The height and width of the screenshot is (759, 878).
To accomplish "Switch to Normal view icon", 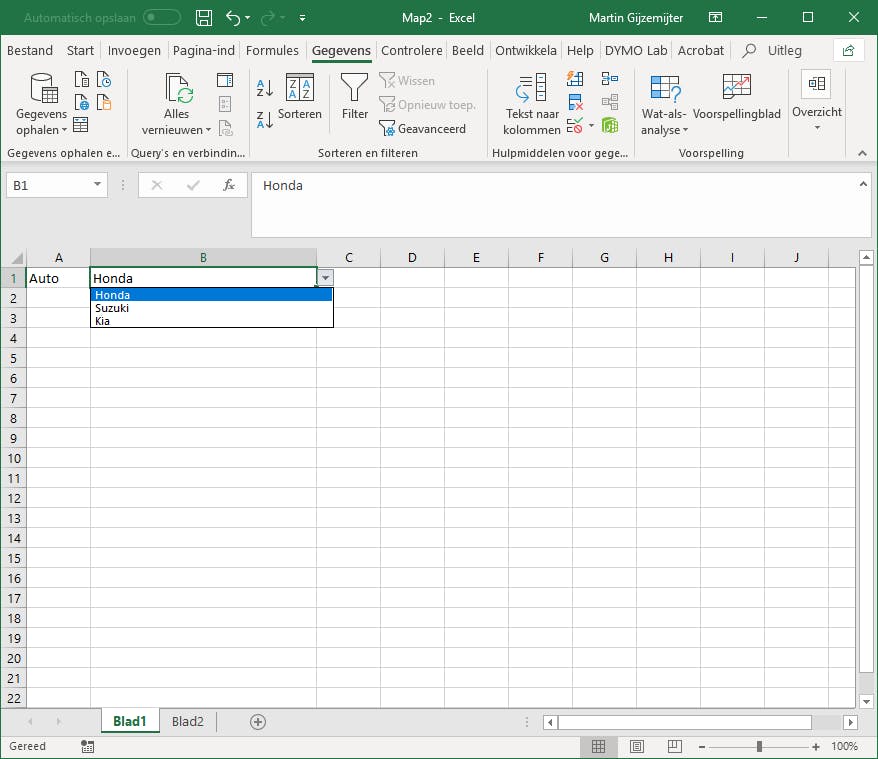I will coord(599,746).
